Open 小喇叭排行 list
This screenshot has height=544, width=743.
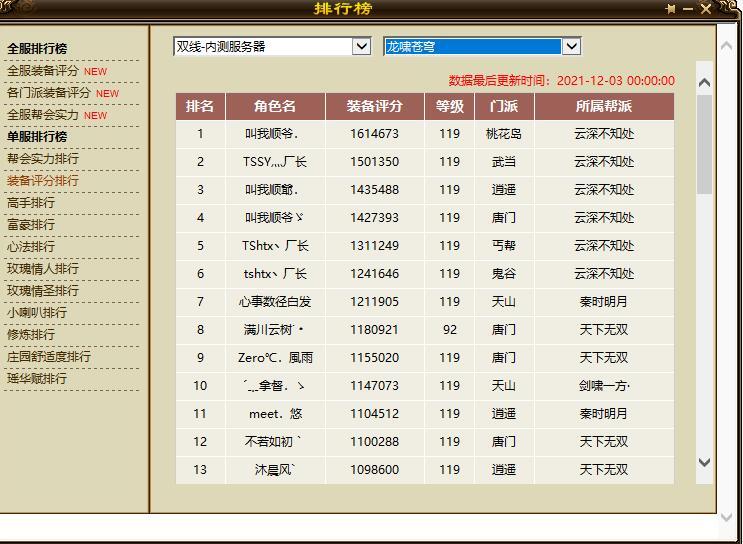point(37,313)
